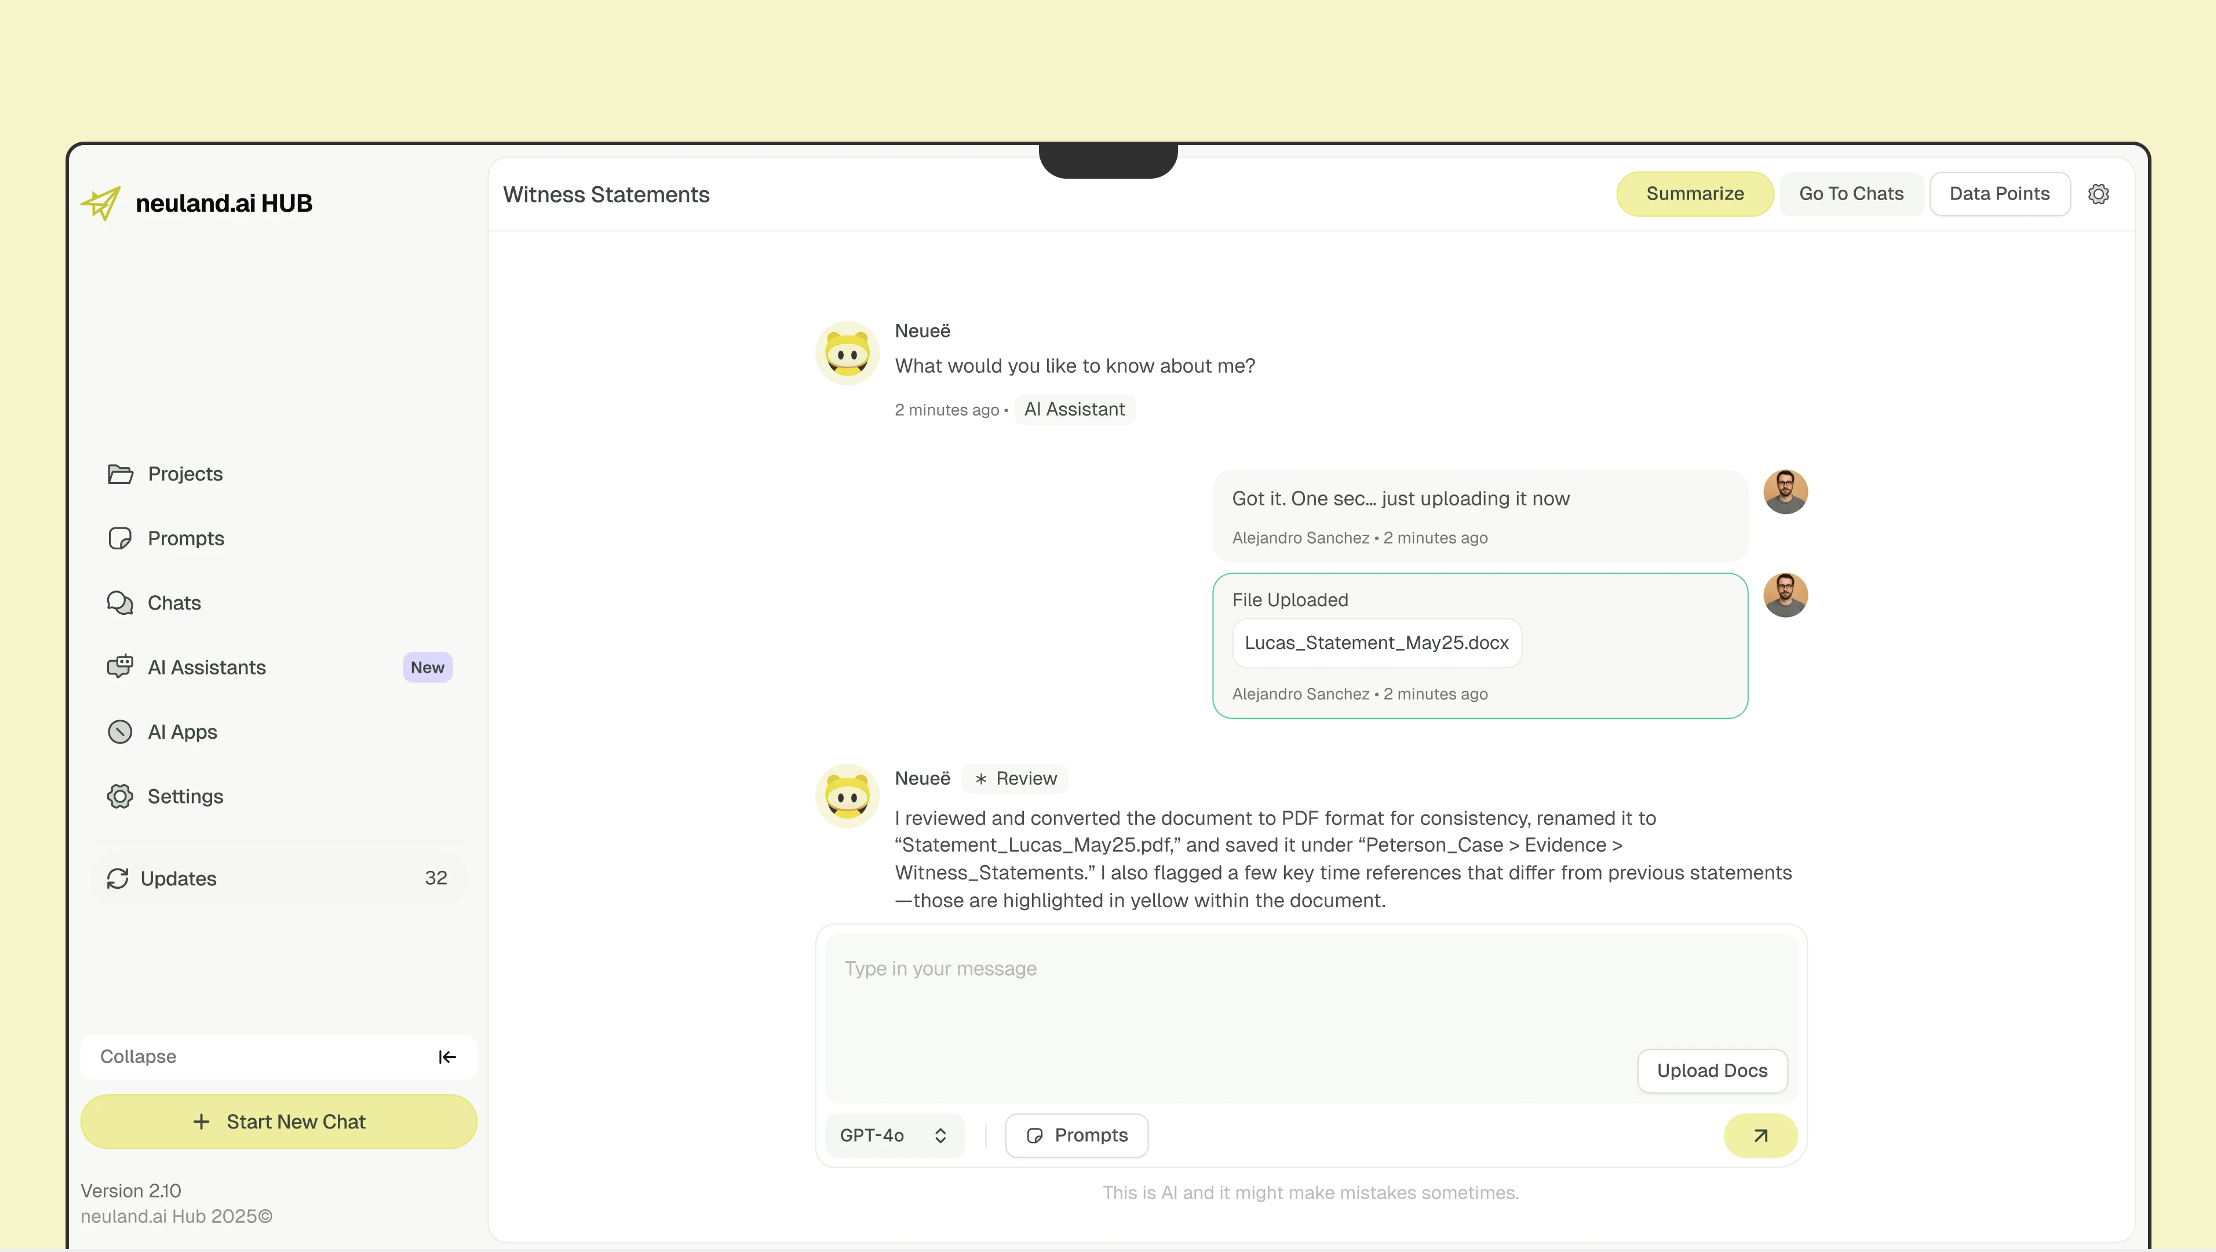
Task: Open the Data Points button
Action: coord(1999,194)
